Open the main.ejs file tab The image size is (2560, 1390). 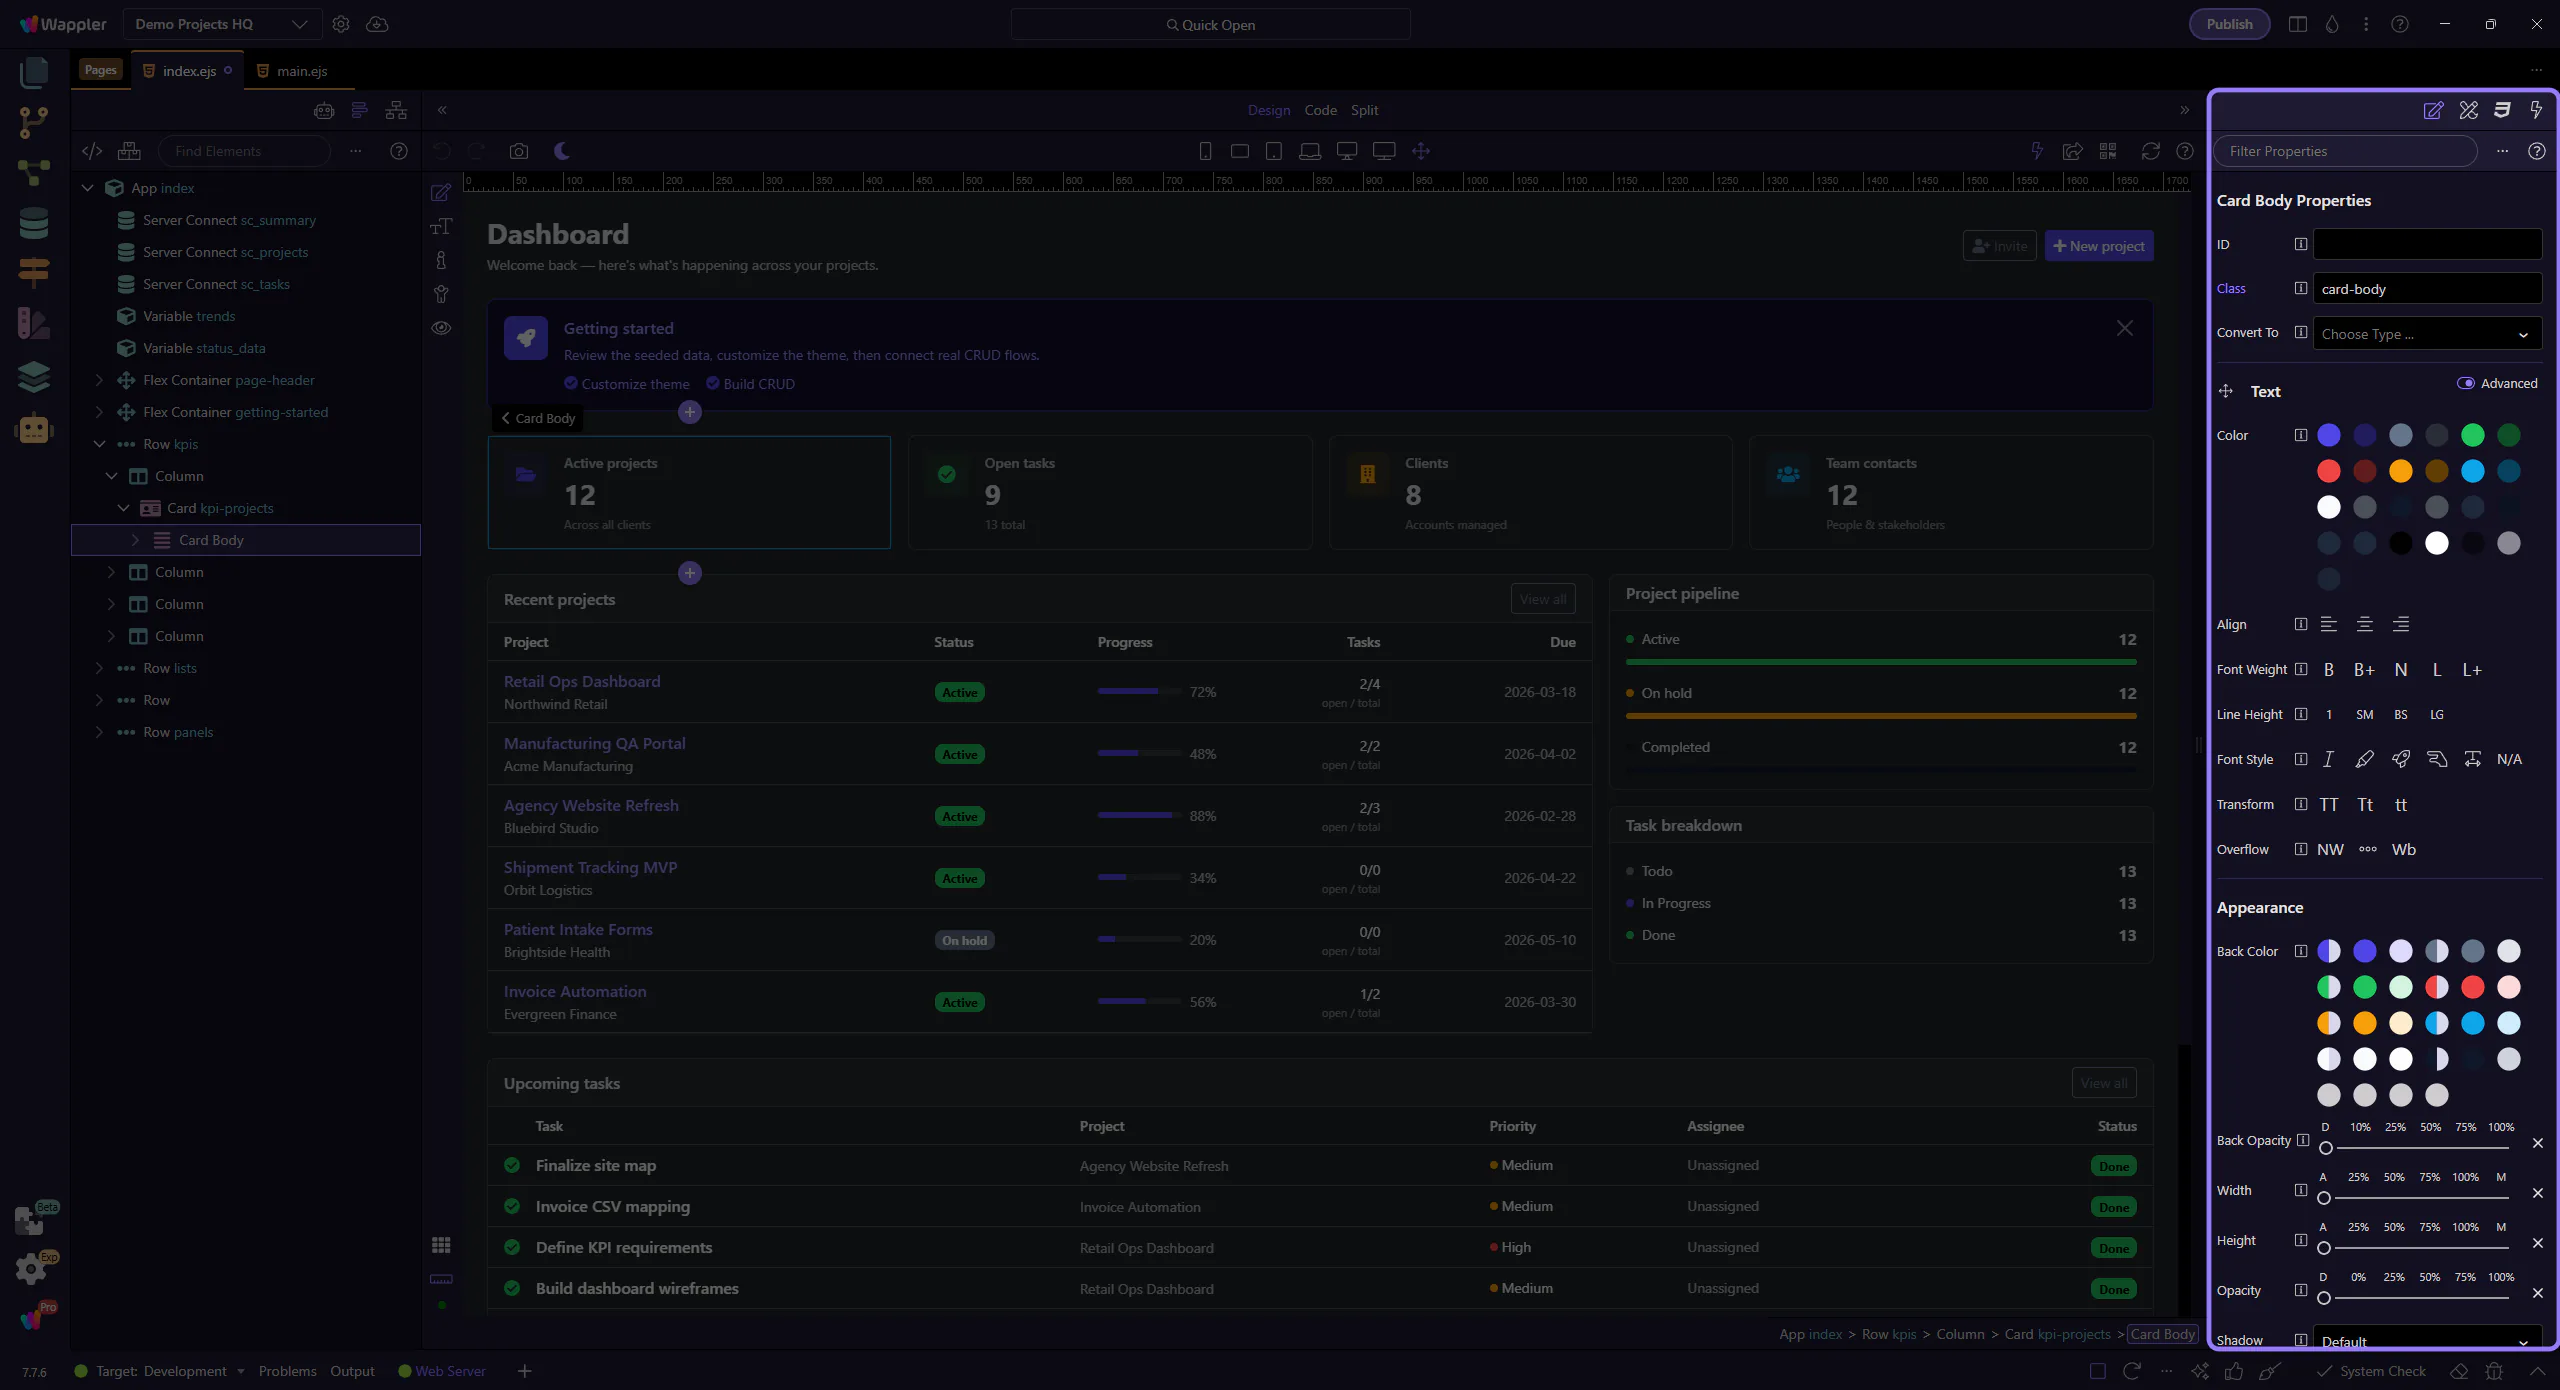point(301,71)
